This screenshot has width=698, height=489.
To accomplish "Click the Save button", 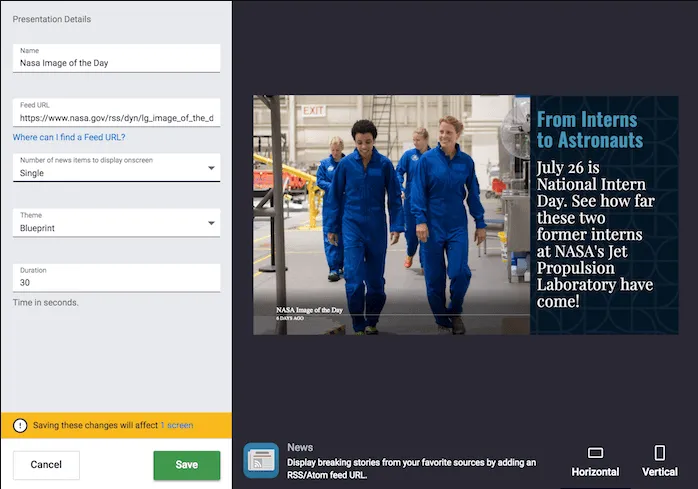I will click(x=187, y=465).
